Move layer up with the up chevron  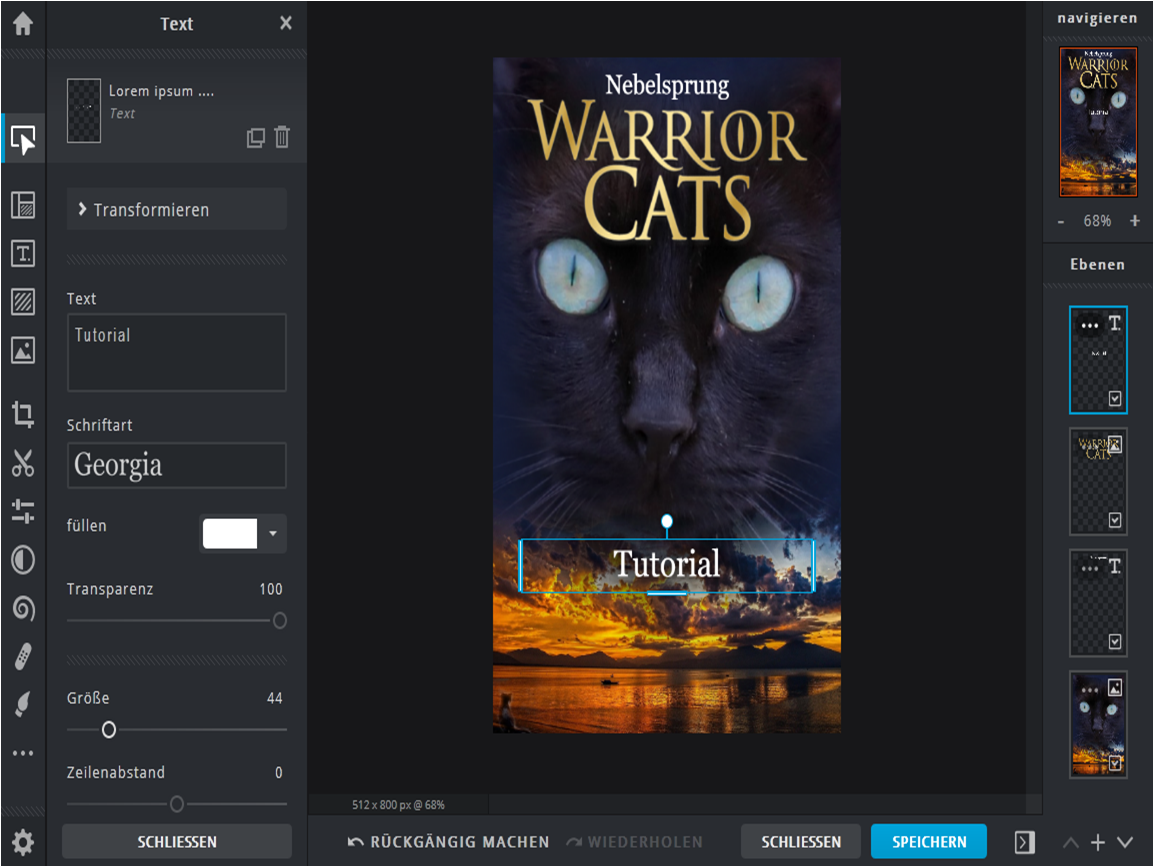tap(1071, 843)
